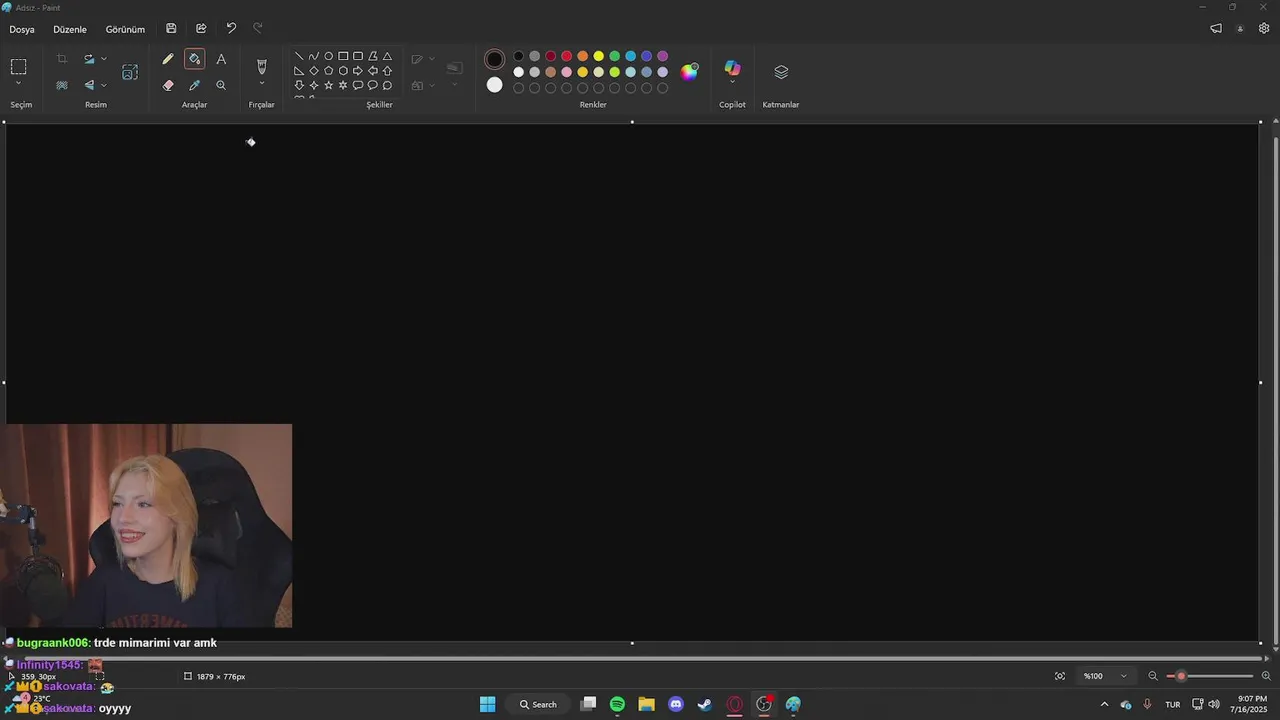Open Discord from the taskbar
The height and width of the screenshot is (720, 1280).
(675, 704)
